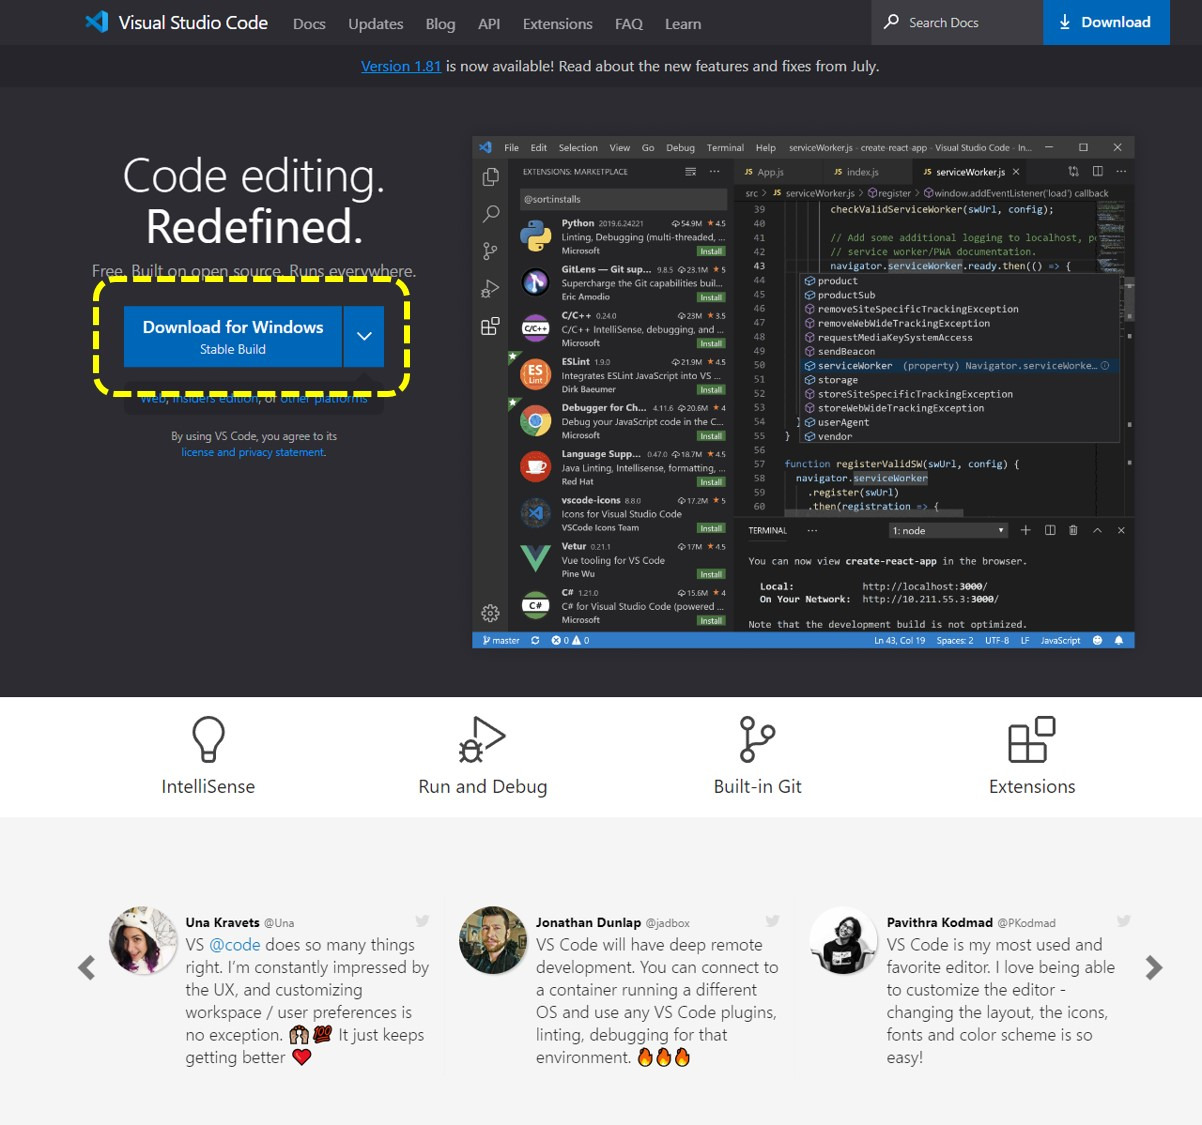
Task: Click the Run and Debug feature icon
Action: (x=482, y=740)
